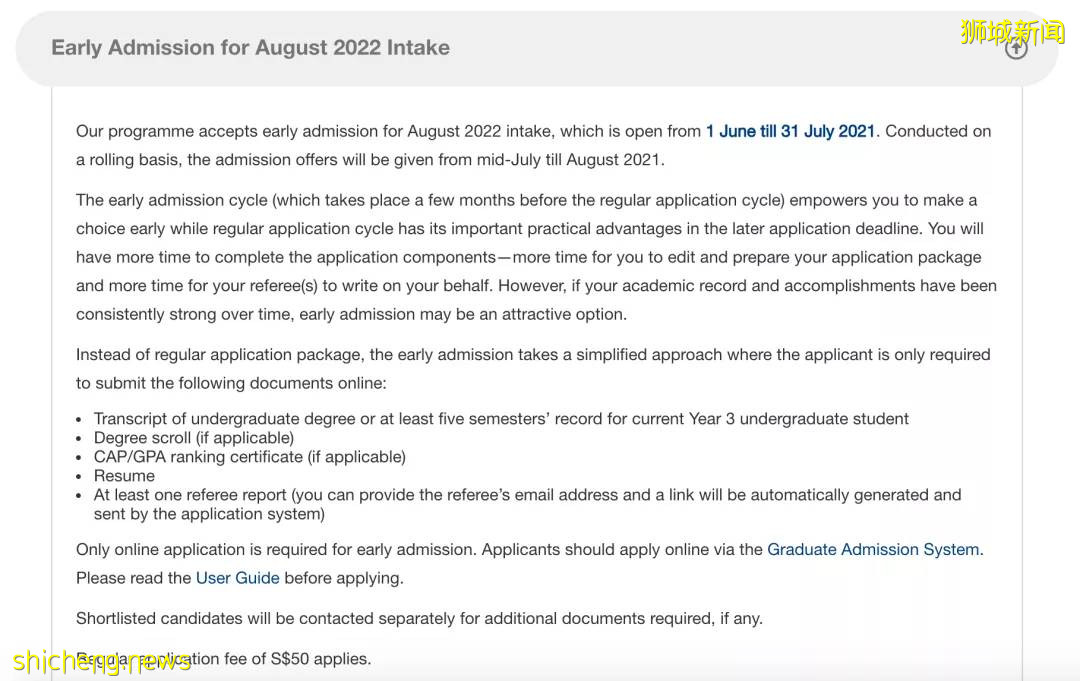The image size is (1080, 681).
Task: Click the "Only online application is required" sentence
Action: [420, 549]
